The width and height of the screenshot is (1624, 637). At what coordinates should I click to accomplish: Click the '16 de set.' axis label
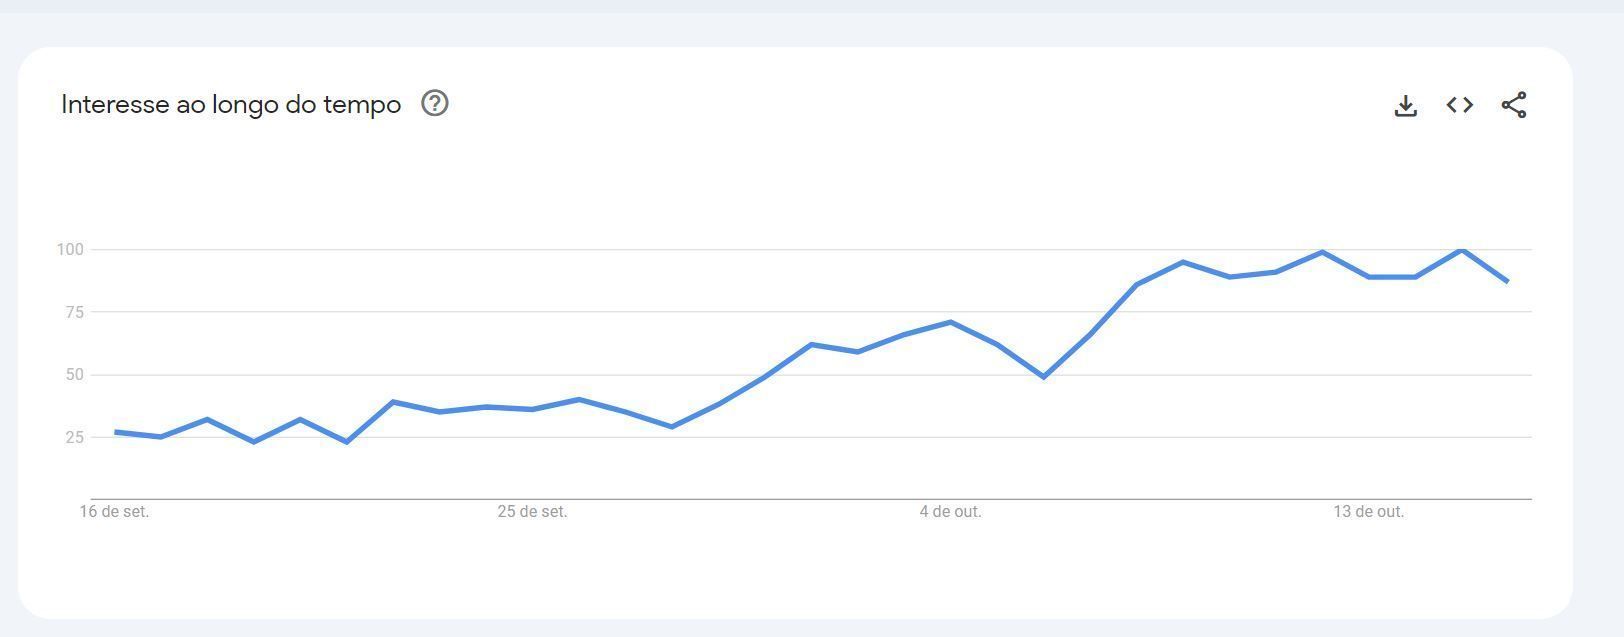115,512
